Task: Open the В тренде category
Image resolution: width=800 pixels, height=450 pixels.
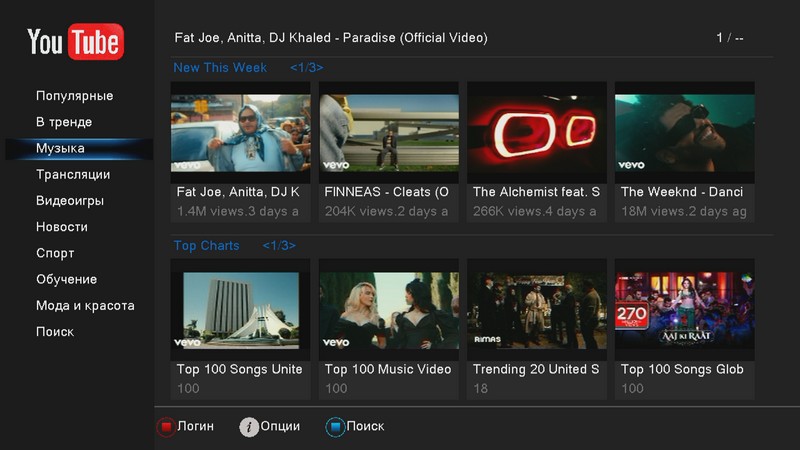Action: 64,122
